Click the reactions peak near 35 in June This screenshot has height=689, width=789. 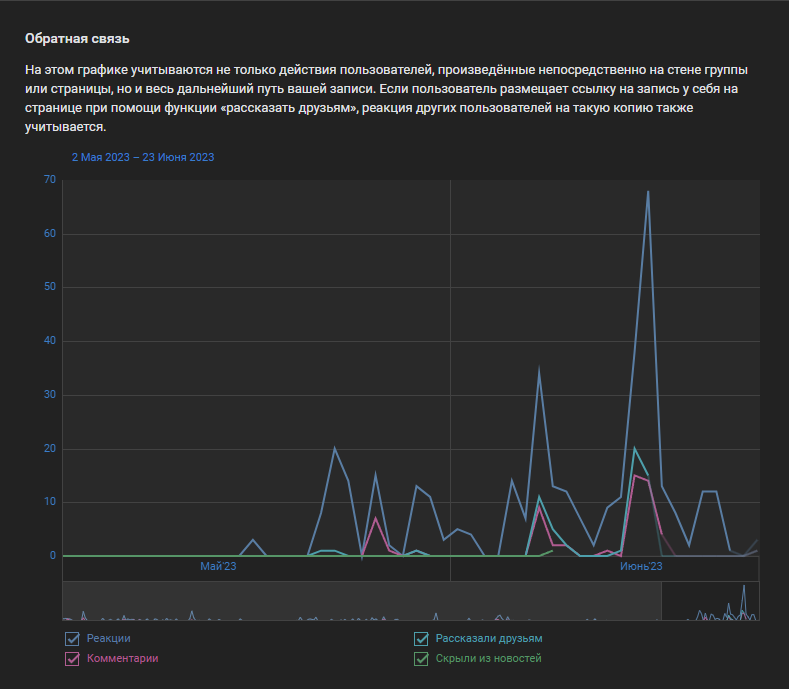click(x=539, y=370)
